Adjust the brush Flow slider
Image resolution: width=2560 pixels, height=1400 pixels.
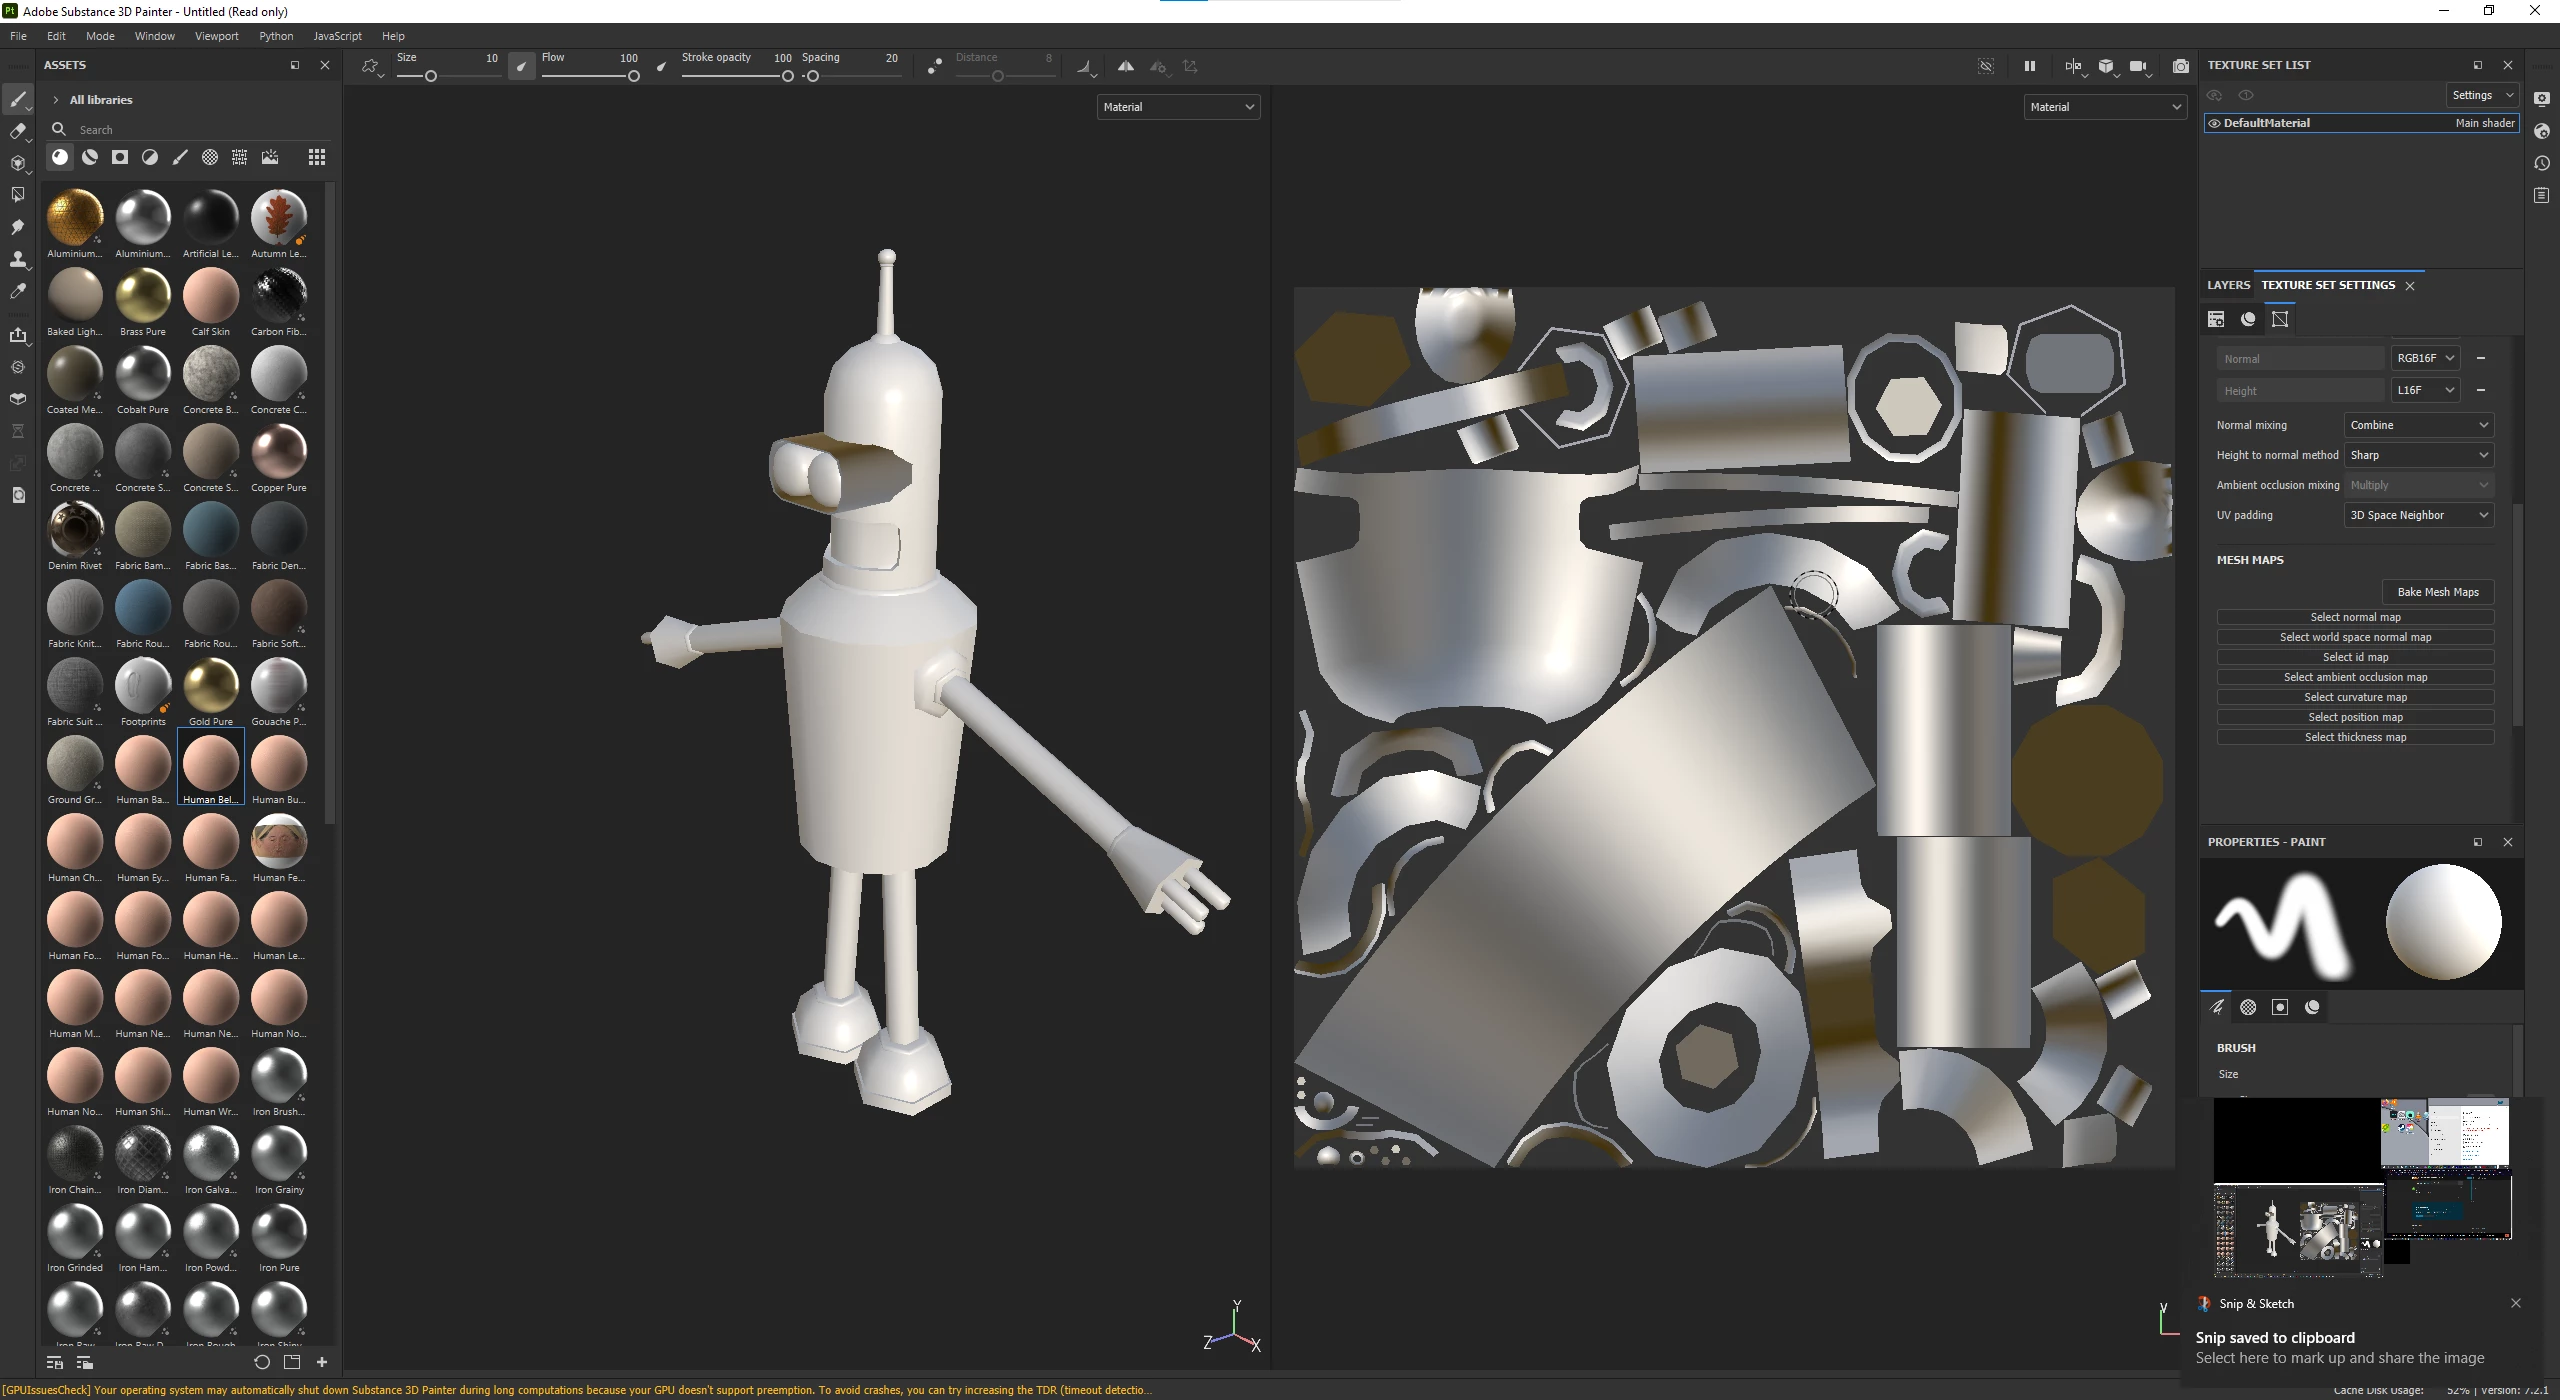[590, 76]
